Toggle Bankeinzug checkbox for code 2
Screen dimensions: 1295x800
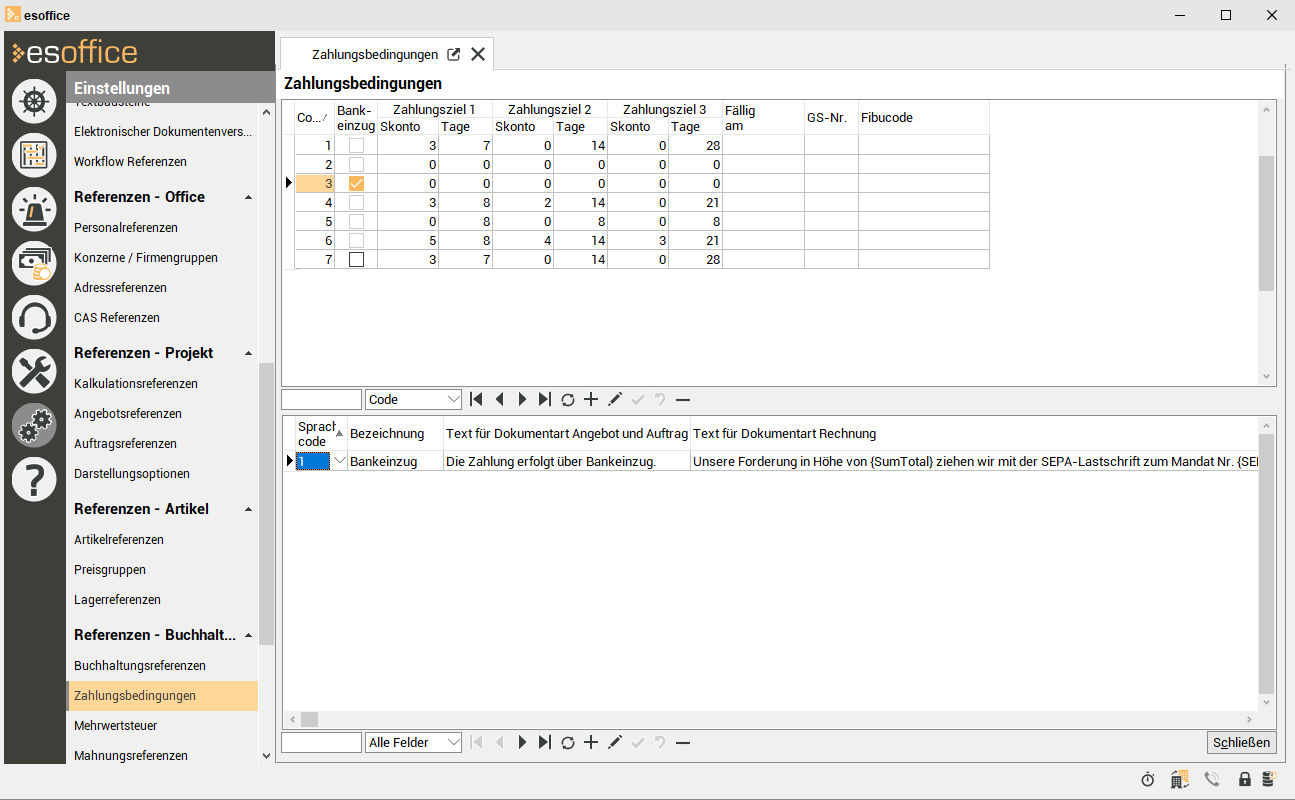pyautogui.click(x=356, y=165)
